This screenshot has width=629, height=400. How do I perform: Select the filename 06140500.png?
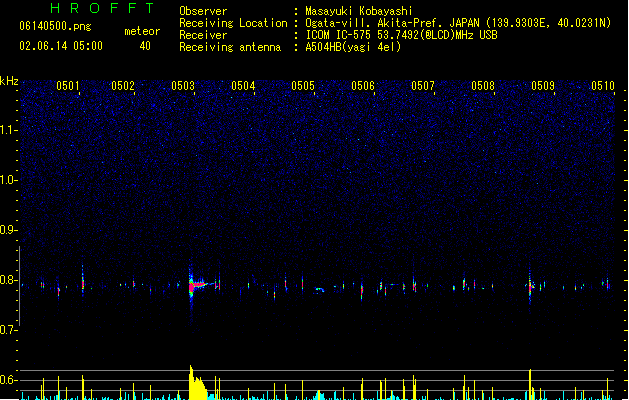tap(55, 27)
